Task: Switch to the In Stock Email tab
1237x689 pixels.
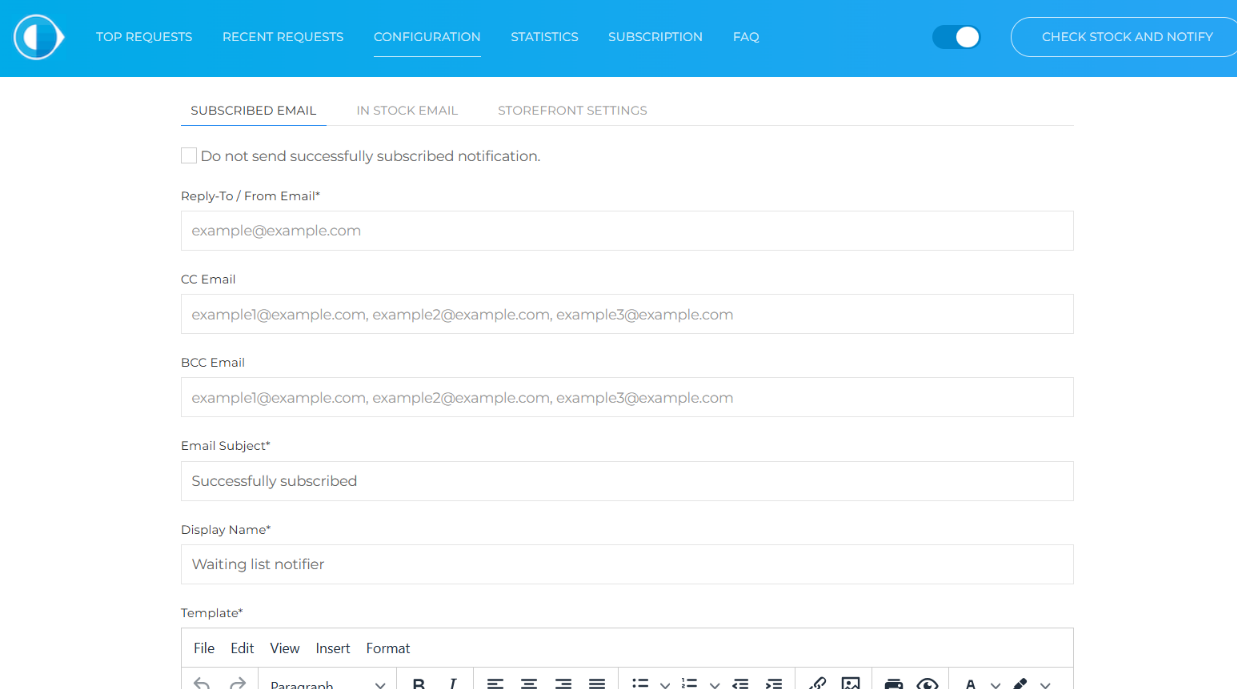Action: [x=407, y=111]
